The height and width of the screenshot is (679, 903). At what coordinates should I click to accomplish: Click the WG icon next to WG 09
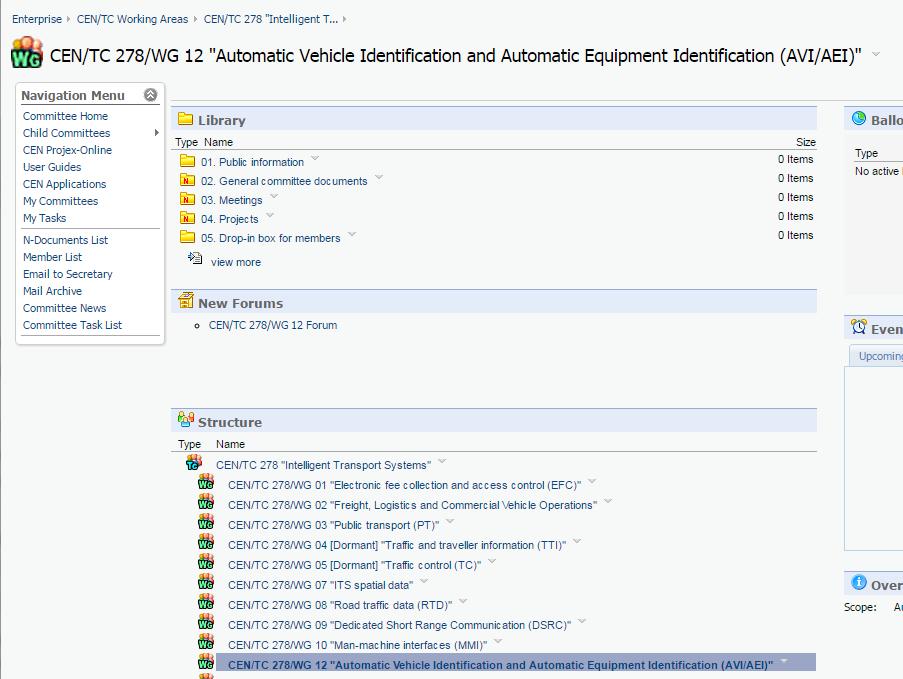[x=206, y=621]
